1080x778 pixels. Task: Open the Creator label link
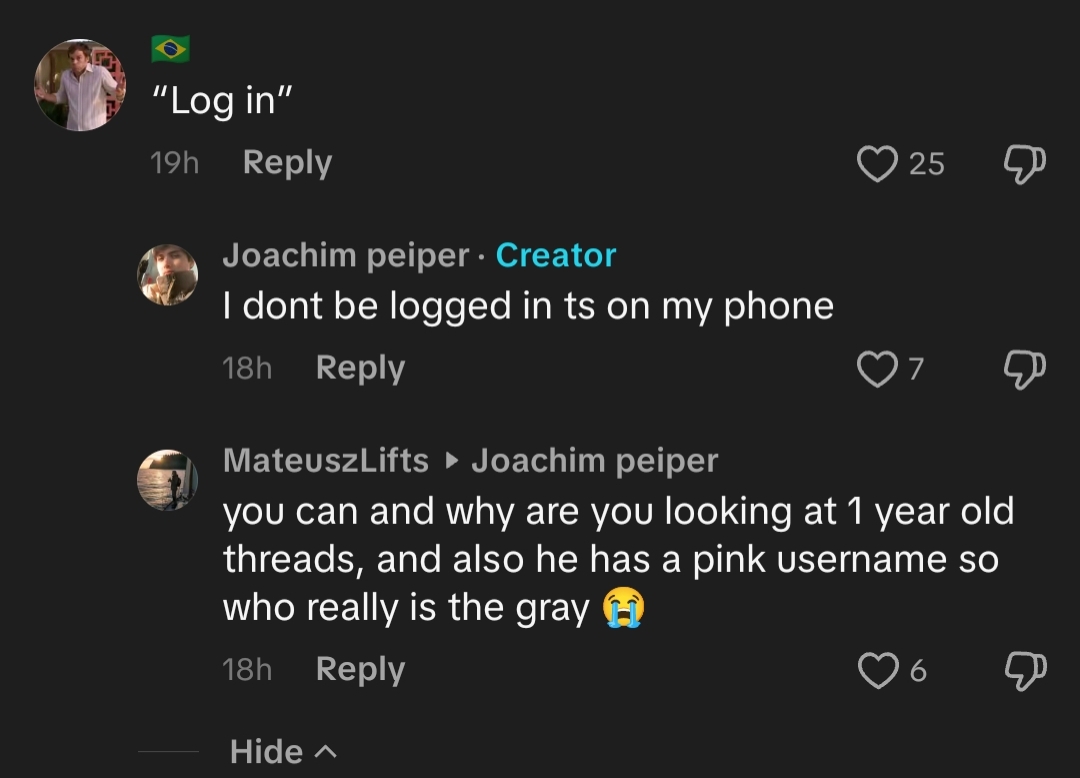click(x=556, y=255)
